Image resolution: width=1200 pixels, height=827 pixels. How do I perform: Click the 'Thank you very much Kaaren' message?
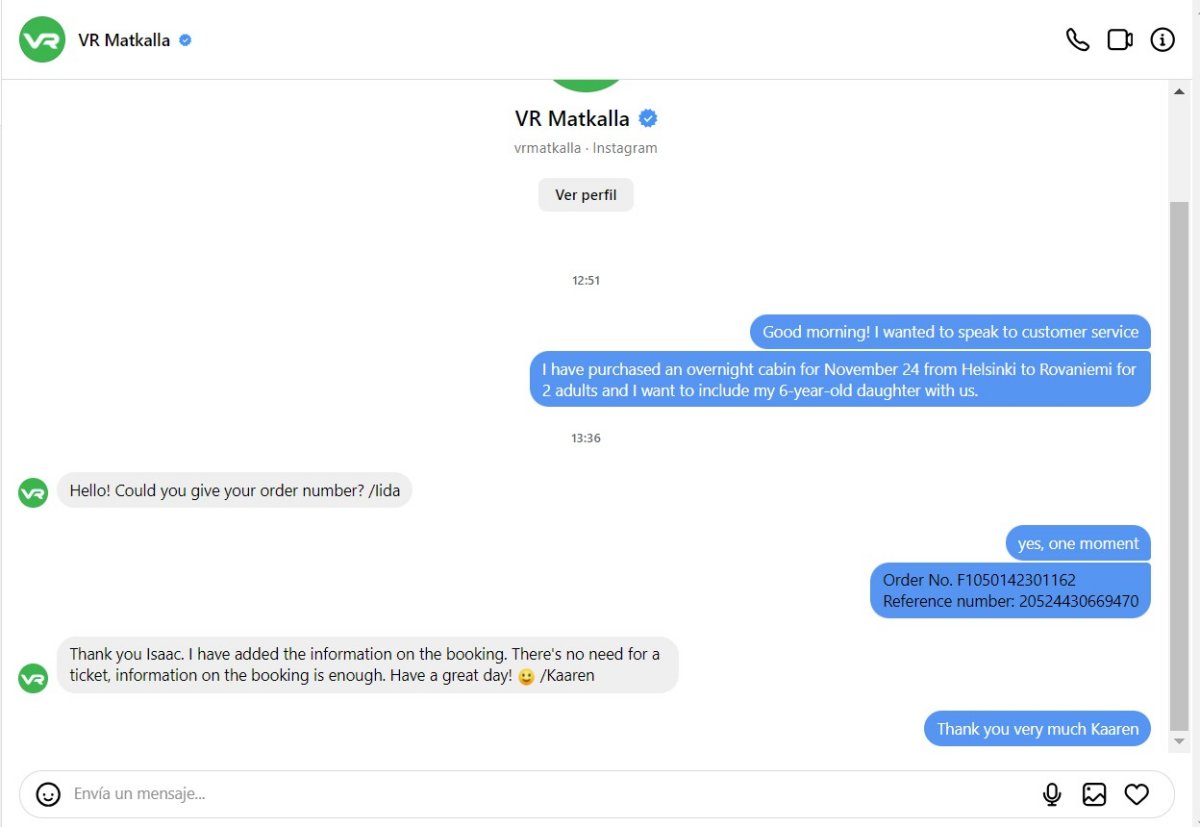(x=1037, y=729)
